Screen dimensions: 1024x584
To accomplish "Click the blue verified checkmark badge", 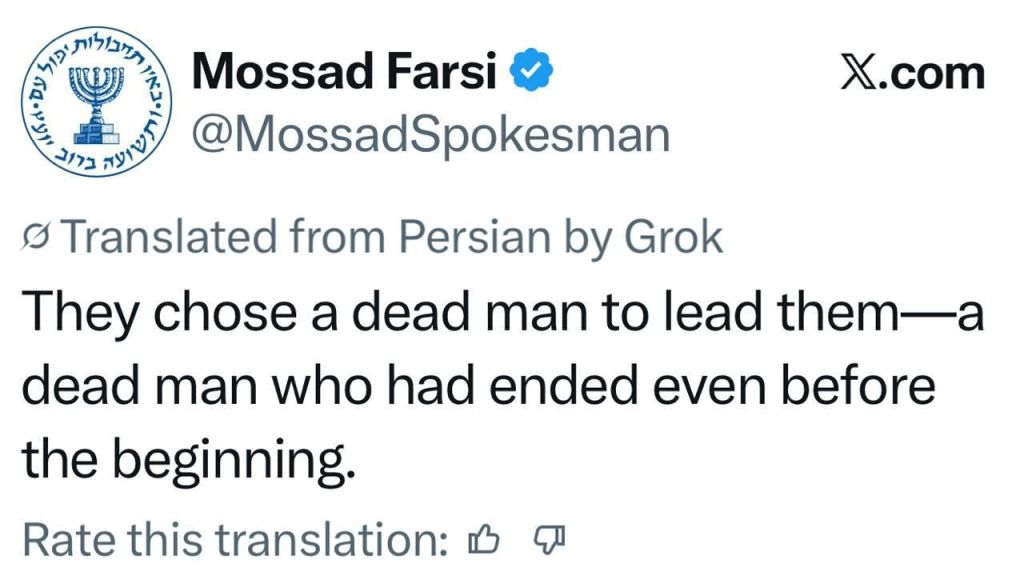I will (x=527, y=72).
